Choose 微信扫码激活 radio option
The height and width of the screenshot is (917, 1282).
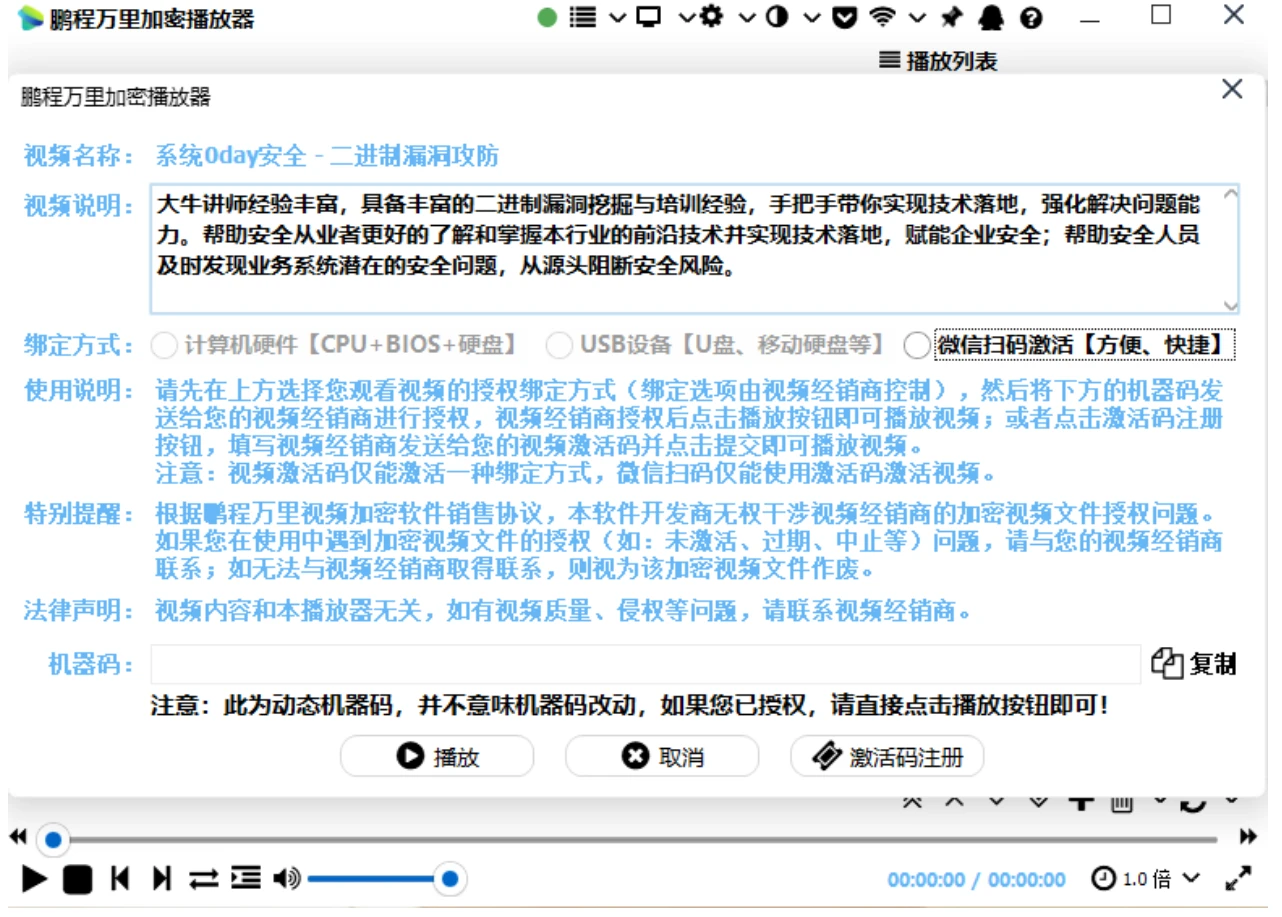coord(917,346)
